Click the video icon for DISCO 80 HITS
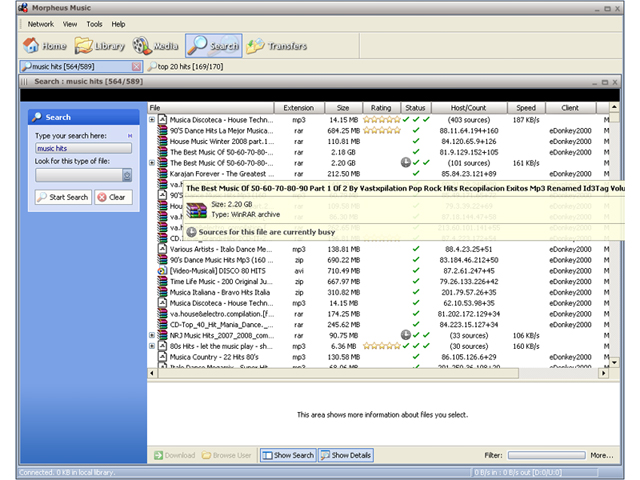The height and width of the screenshot is (480, 640). (162, 271)
